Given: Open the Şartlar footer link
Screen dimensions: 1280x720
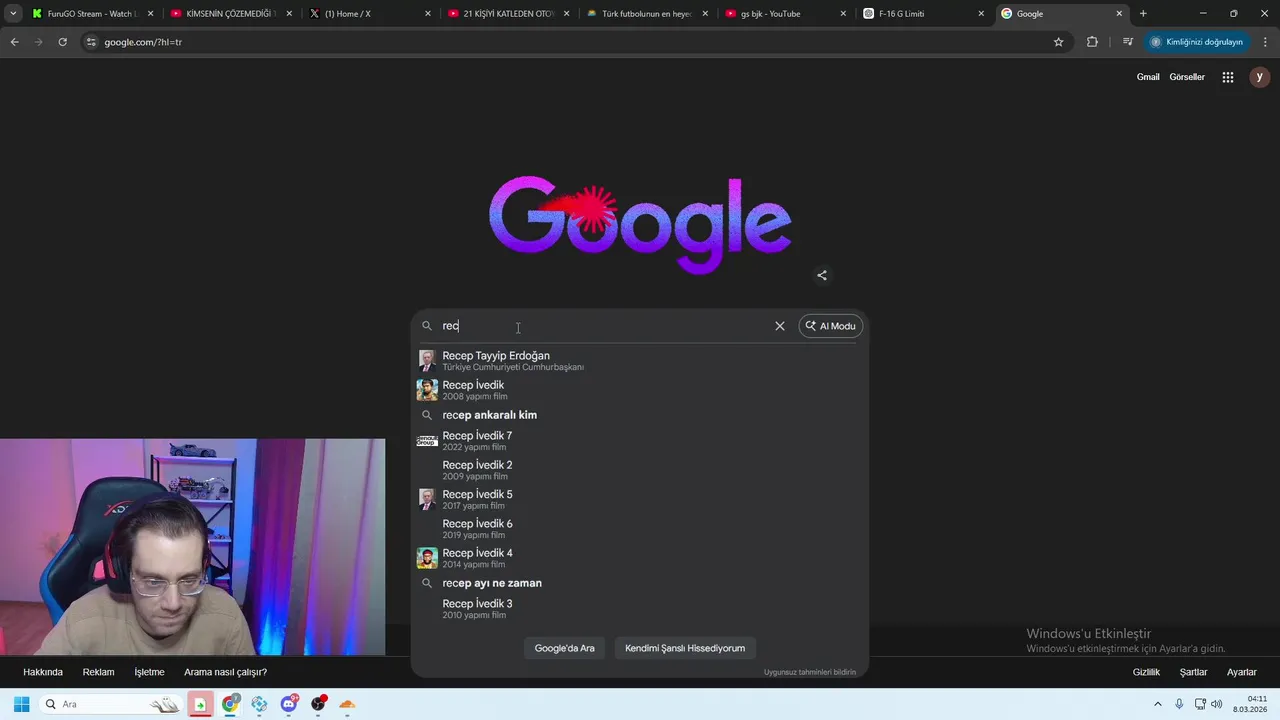Looking at the screenshot, I should pyautogui.click(x=1193, y=672).
